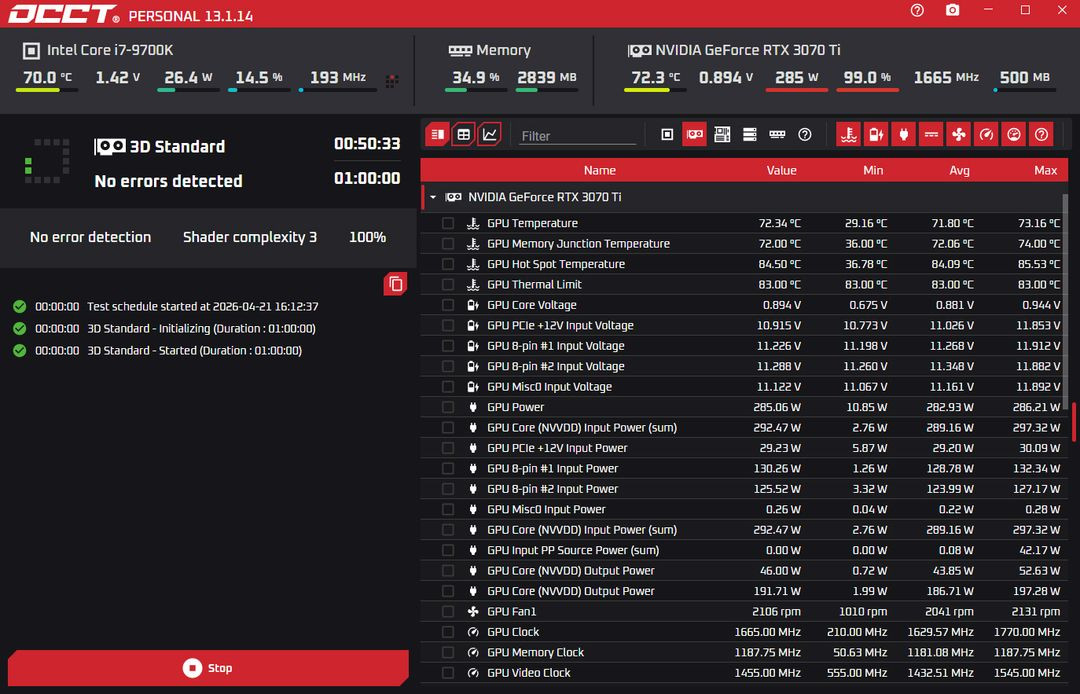
Task: Filter unknown device sensors (white question mark)
Action: (x=804, y=135)
